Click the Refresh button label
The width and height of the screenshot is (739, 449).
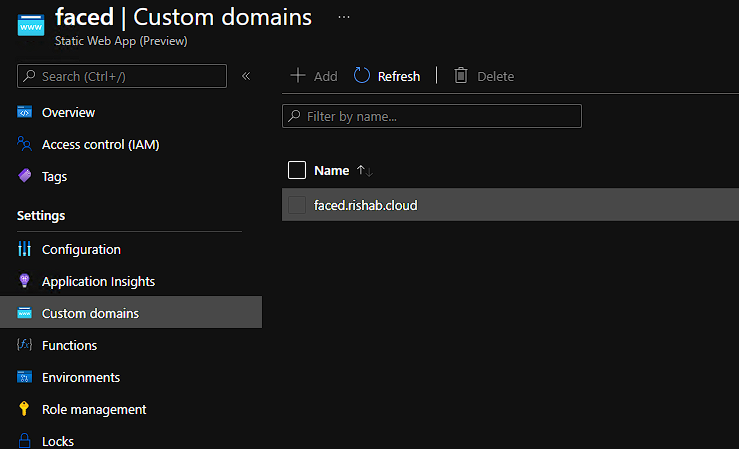(x=399, y=76)
